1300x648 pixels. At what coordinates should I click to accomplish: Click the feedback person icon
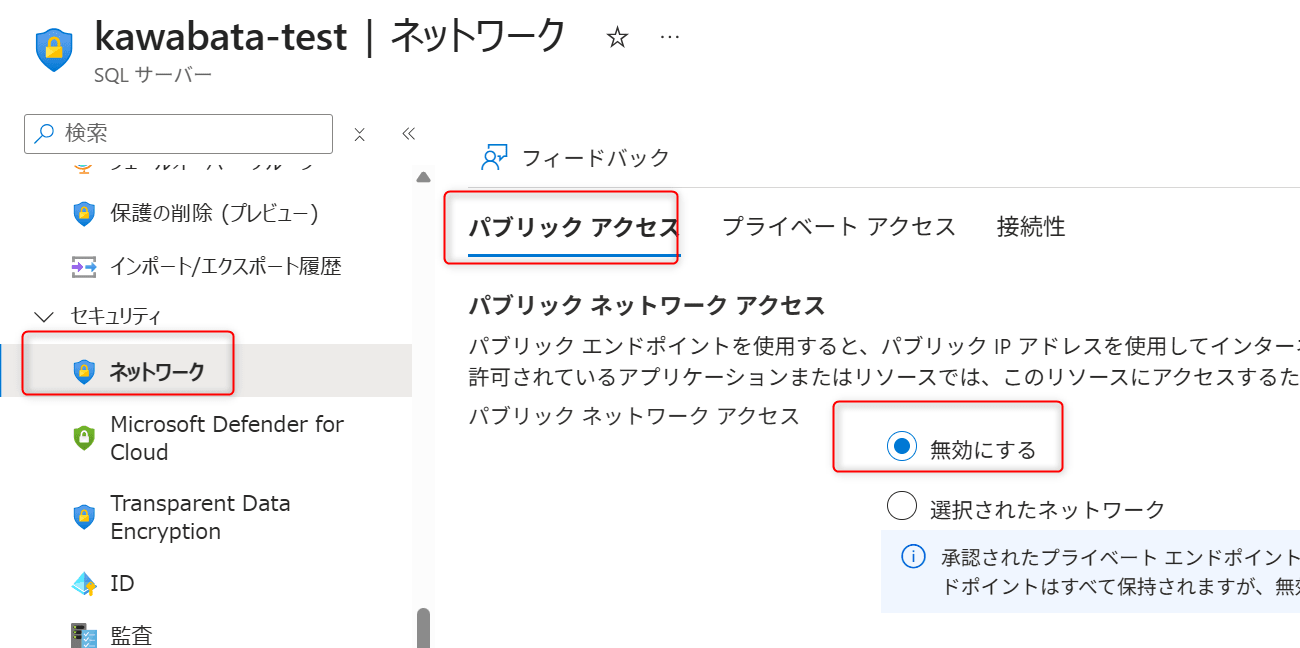495,157
